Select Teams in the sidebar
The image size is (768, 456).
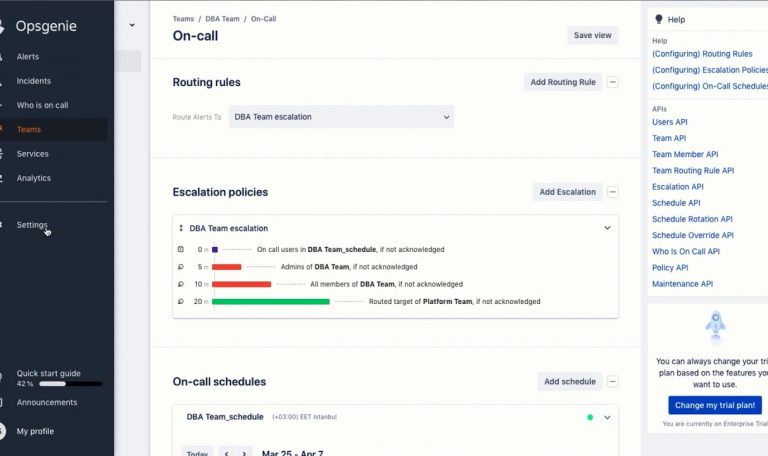28,129
